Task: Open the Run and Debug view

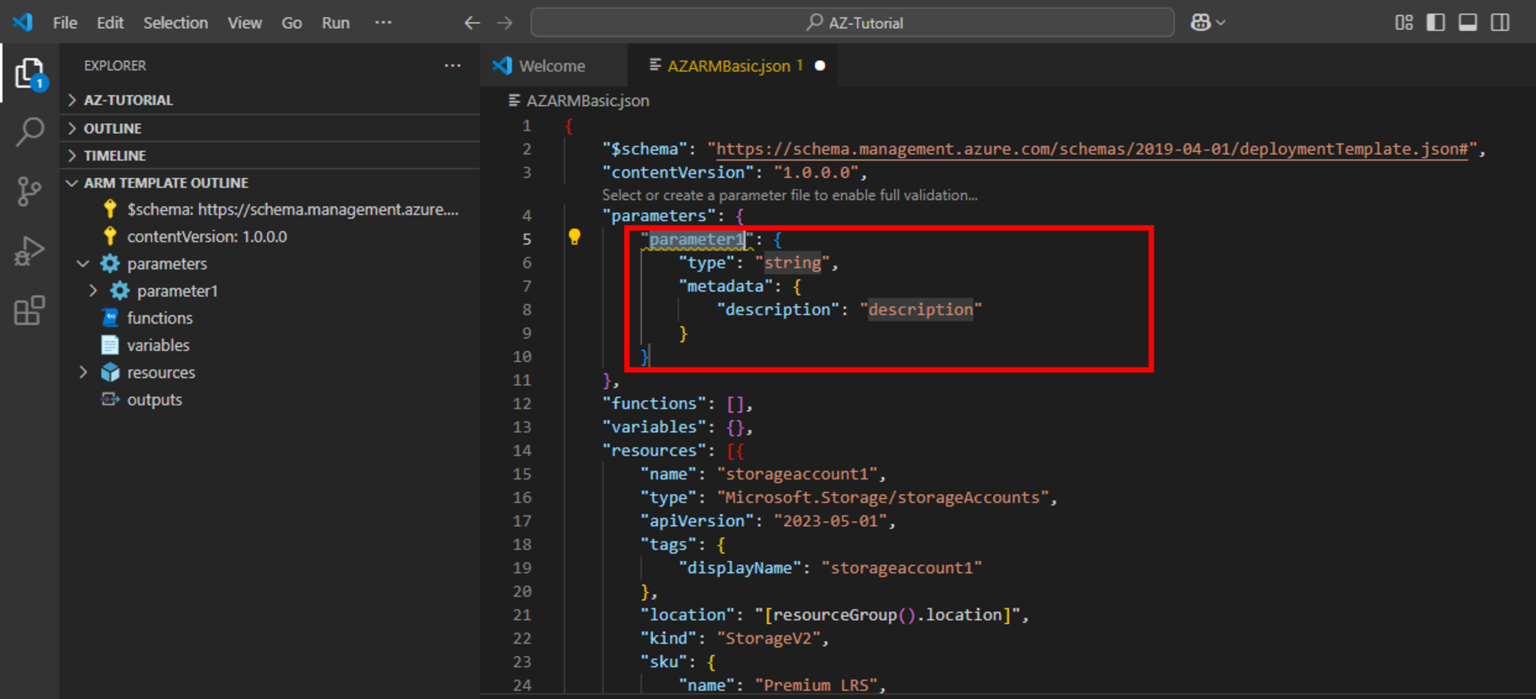Action: pyautogui.click(x=29, y=251)
